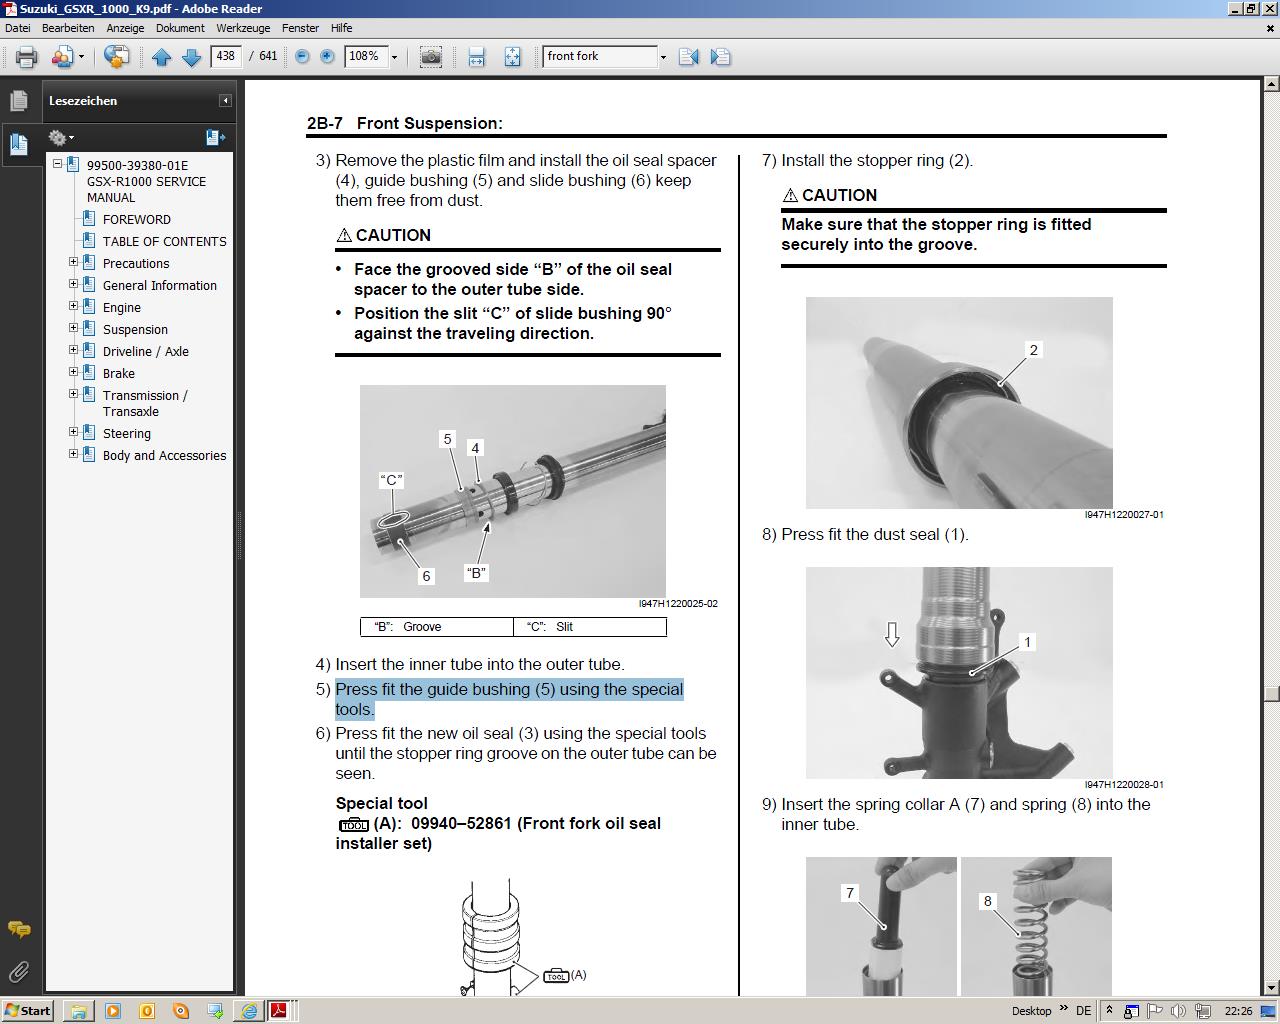Open the Bearbeiten menu
The height and width of the screenshot is (1024, 1280).
click(68, 28)
